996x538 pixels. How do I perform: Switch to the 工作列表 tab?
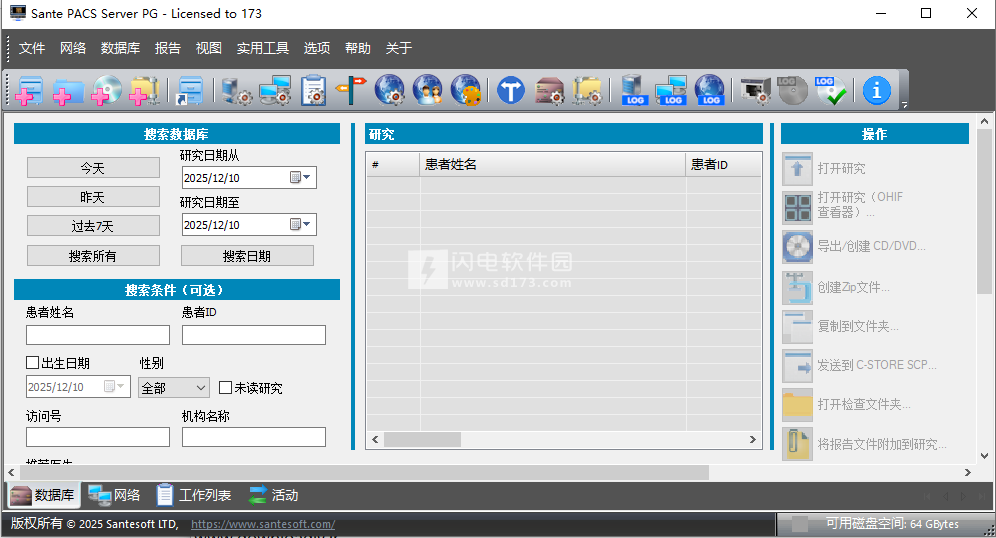pos(194,495)
